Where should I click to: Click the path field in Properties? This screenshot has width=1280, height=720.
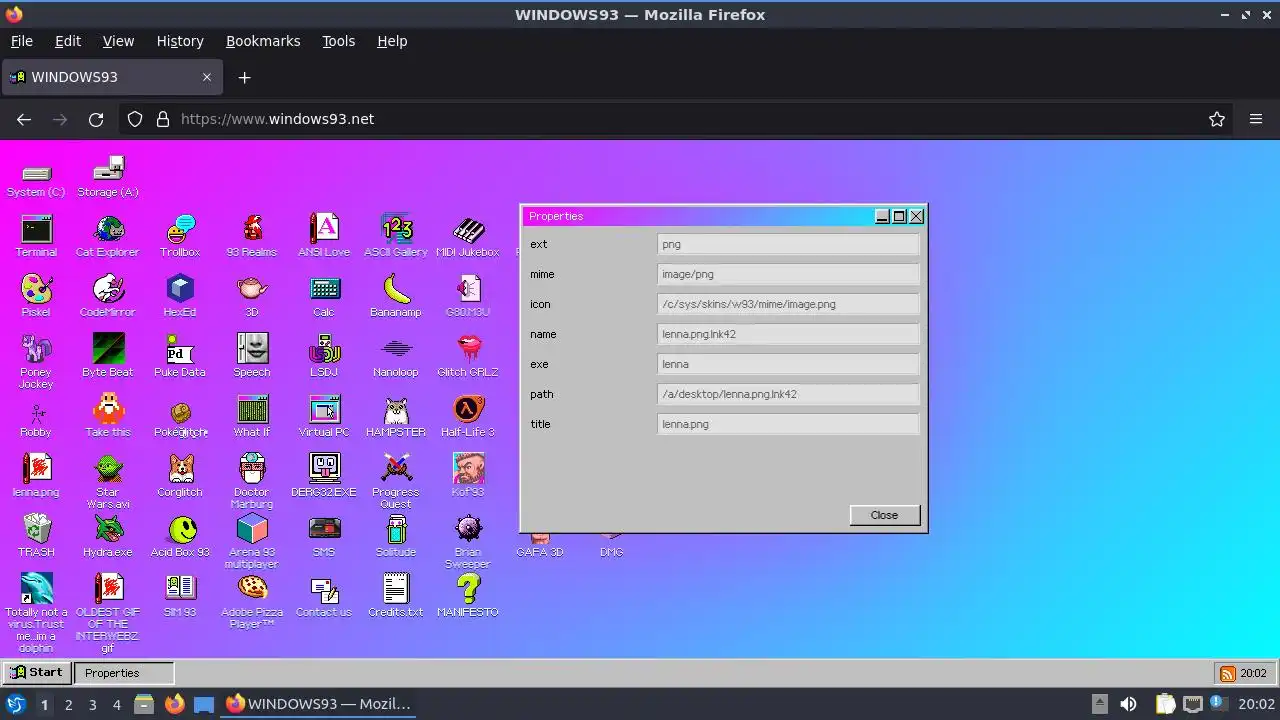(788, 394)
